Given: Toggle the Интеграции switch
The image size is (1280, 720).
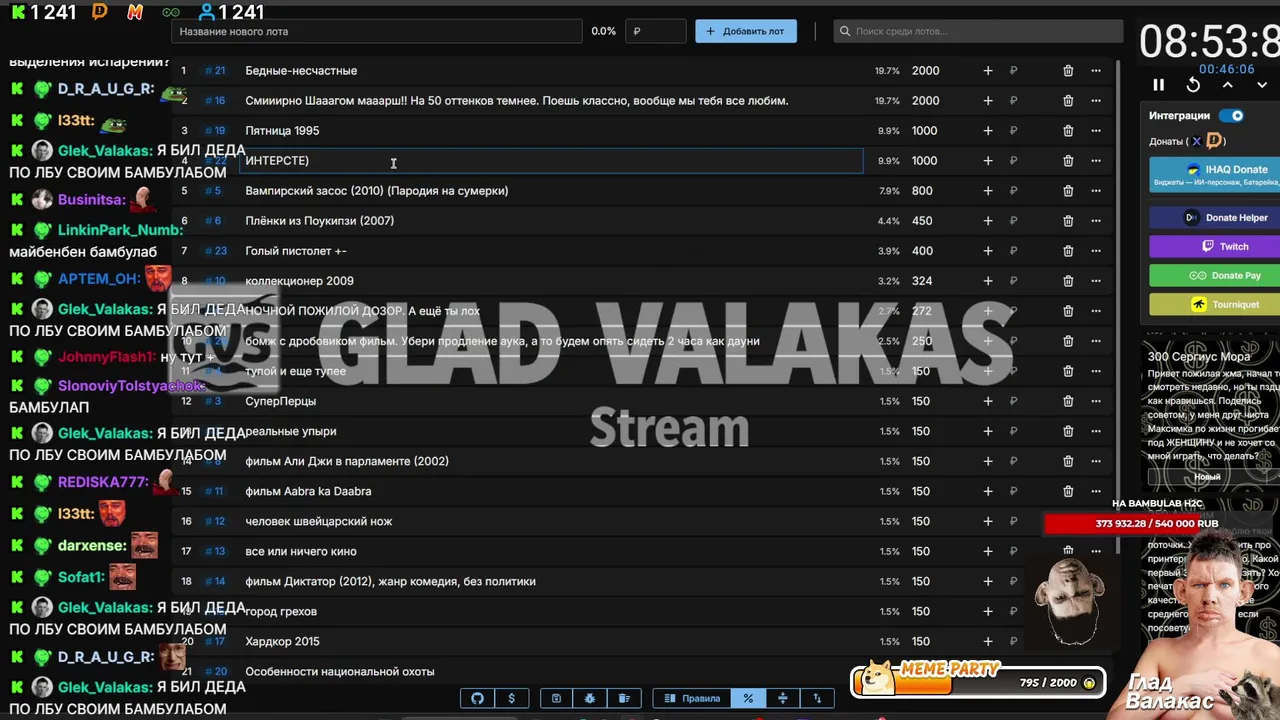Looking at the screenshot, I should pyautogui.click(x=1231, y=115).
